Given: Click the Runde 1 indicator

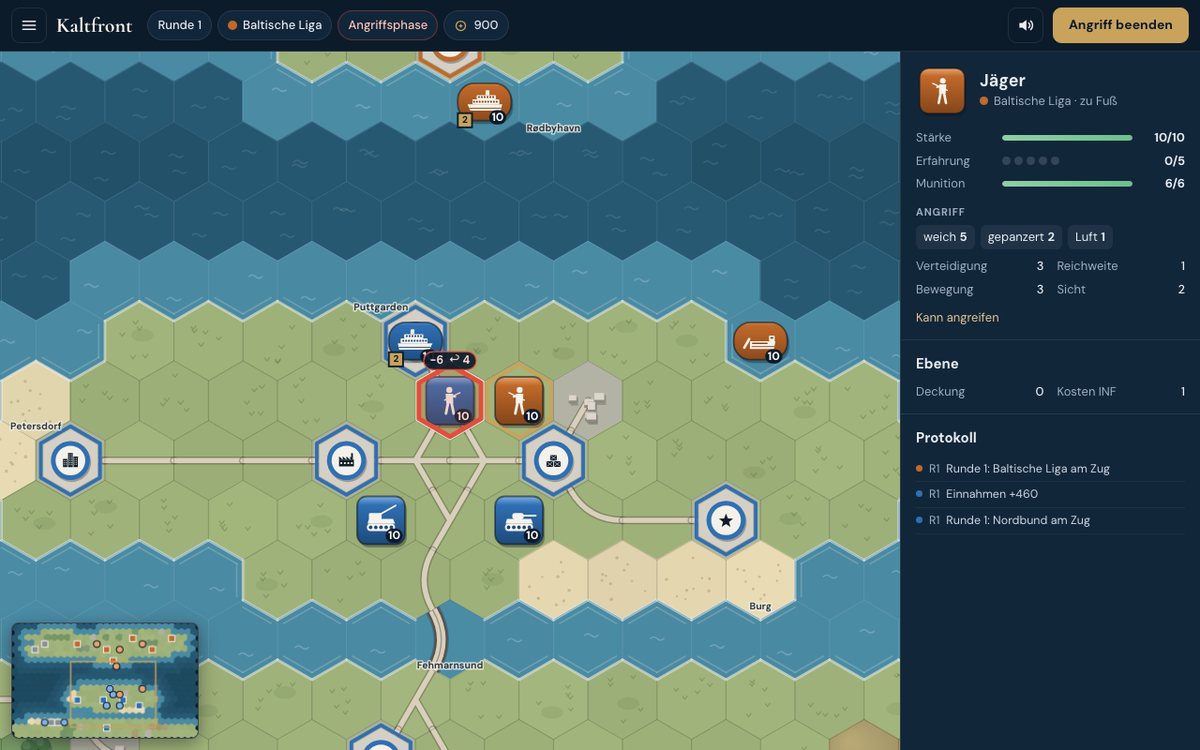Looking at the screenshot, I should click(179, 25).
